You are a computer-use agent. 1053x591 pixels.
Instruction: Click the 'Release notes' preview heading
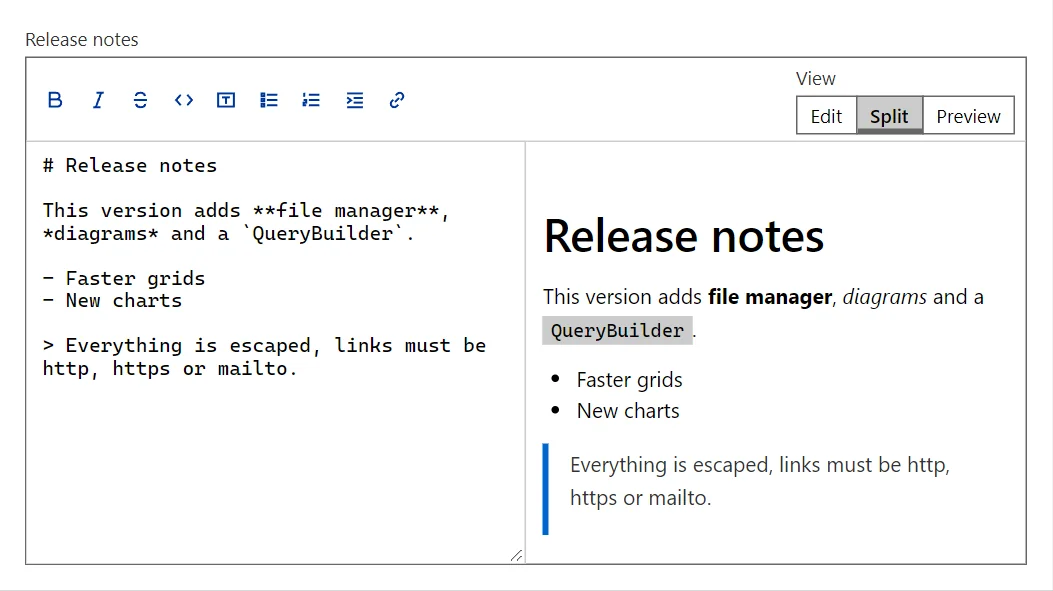pyautogui.click(x=684, y=236)
